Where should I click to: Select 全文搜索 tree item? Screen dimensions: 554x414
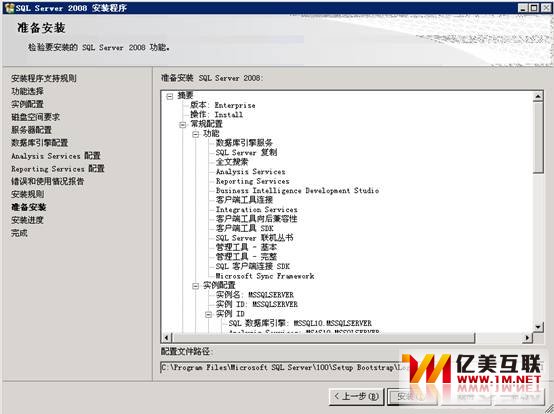pyautogui.click(x=232, y=162)
